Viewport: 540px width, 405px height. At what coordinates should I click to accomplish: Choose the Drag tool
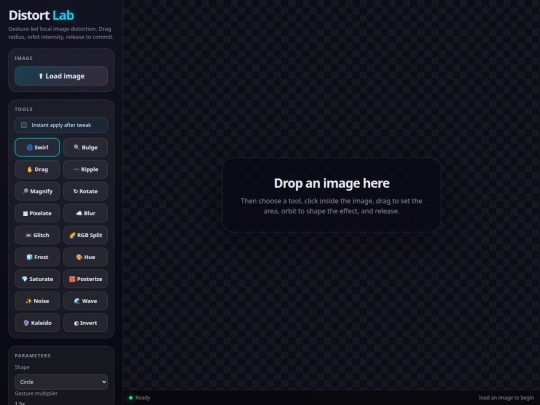tap(37, 169)
